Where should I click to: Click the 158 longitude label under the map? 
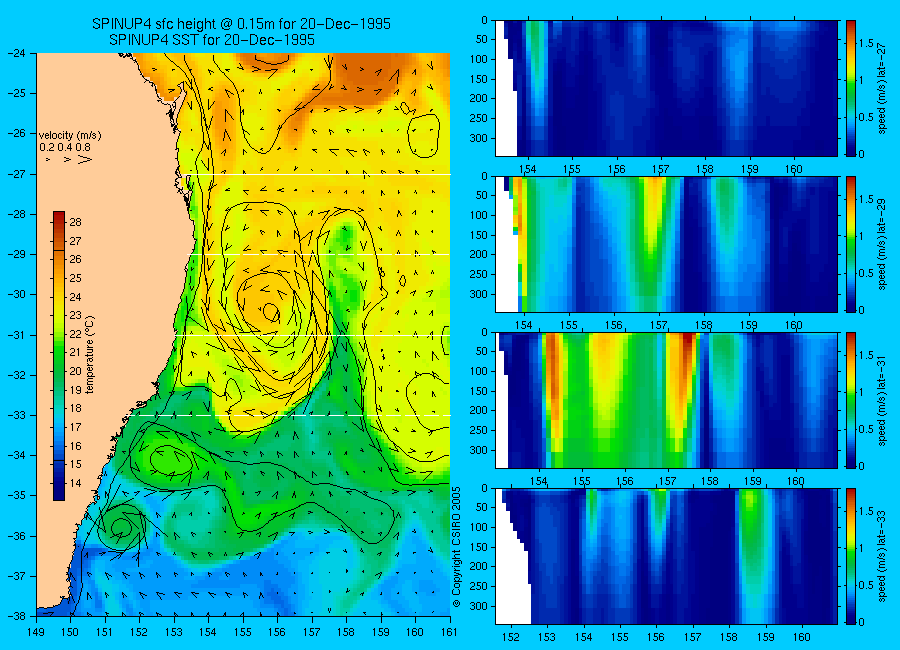click(346, 632)
